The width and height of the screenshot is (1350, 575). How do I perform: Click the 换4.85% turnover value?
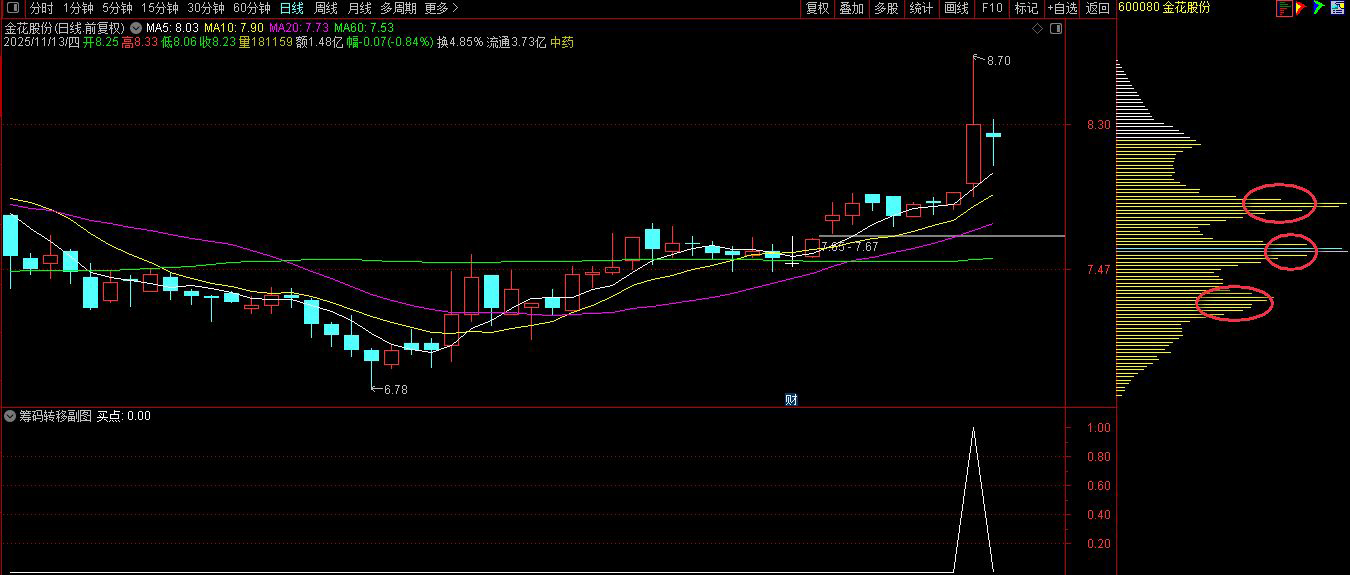(x=459, y=43)
